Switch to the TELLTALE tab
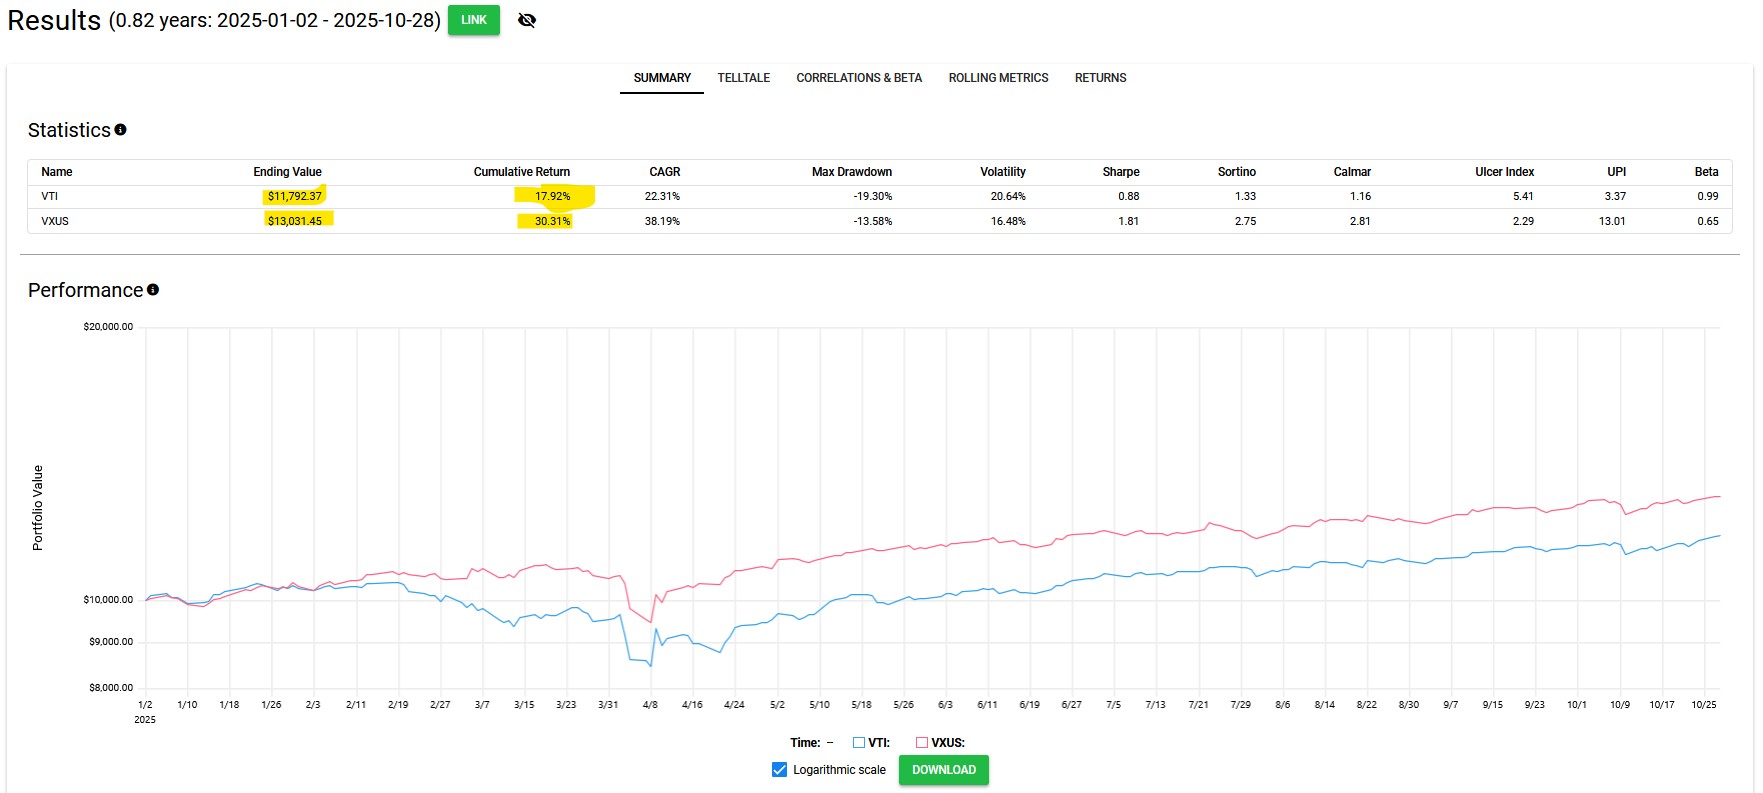 pos(744,78)
